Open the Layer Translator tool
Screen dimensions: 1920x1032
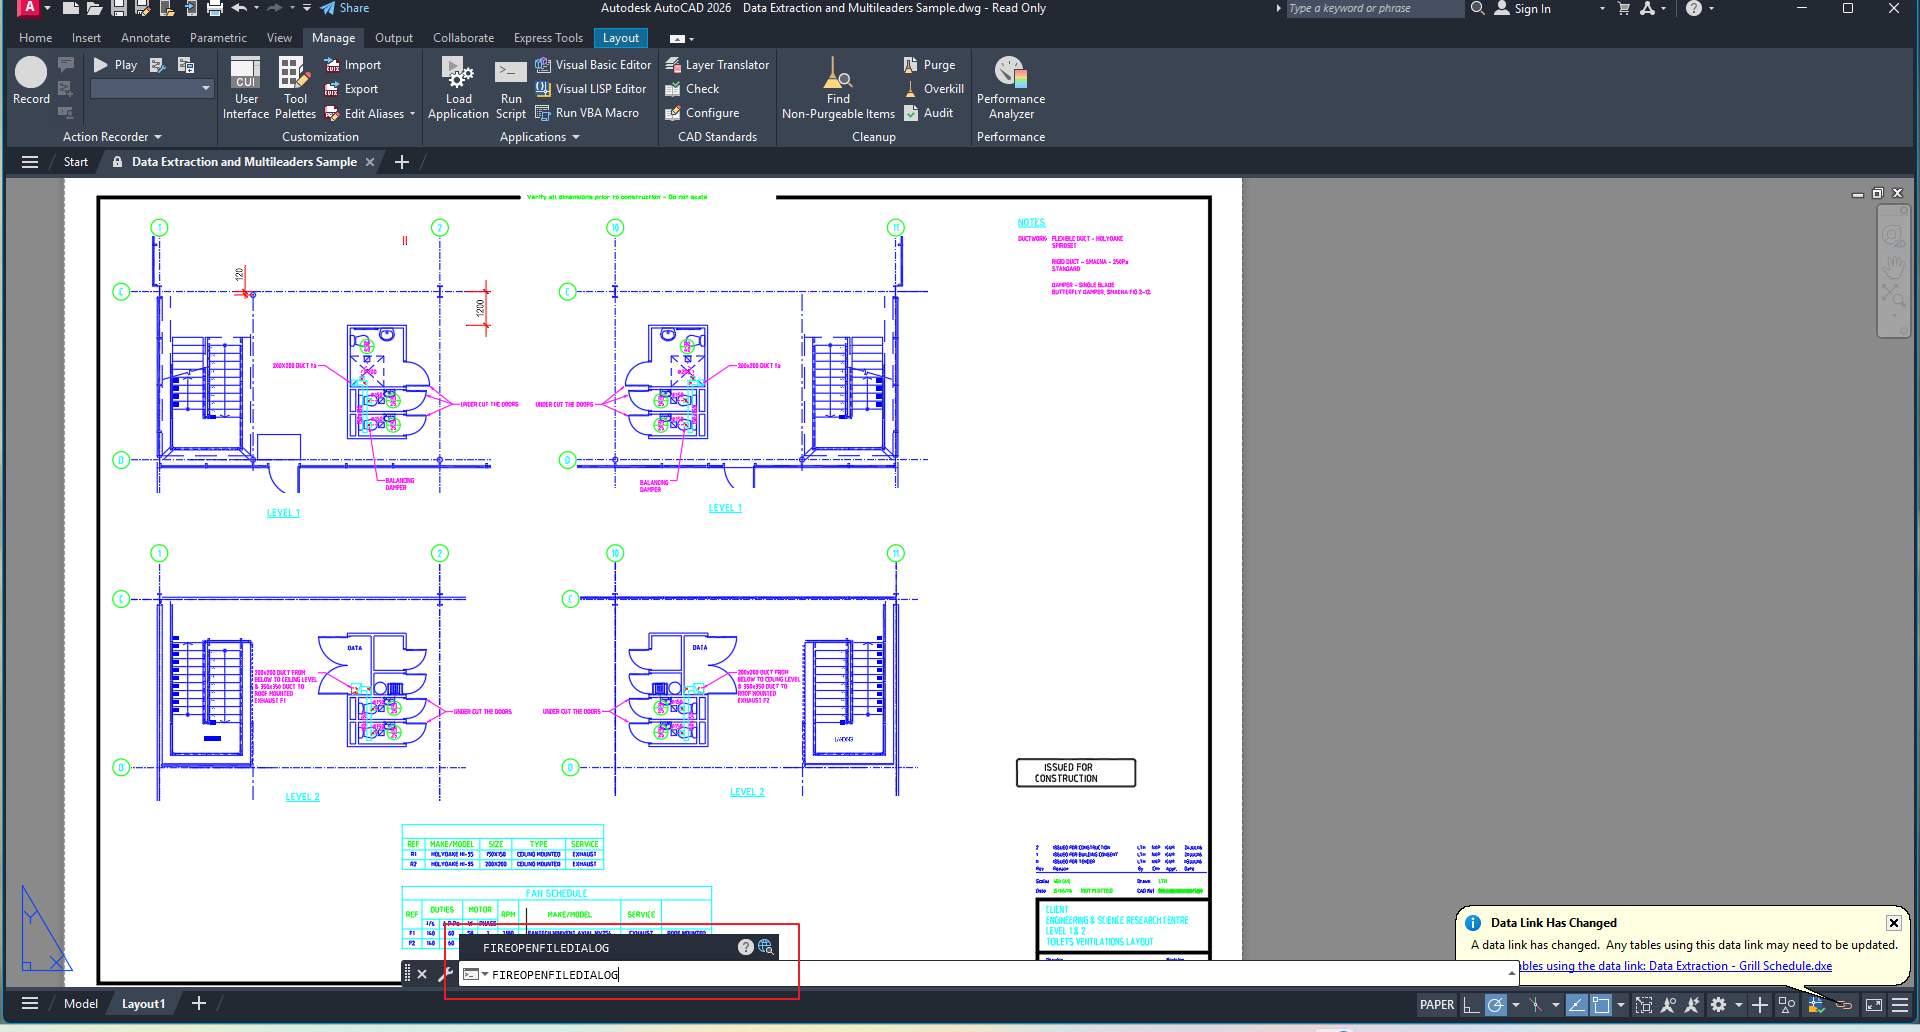[717, 65]
